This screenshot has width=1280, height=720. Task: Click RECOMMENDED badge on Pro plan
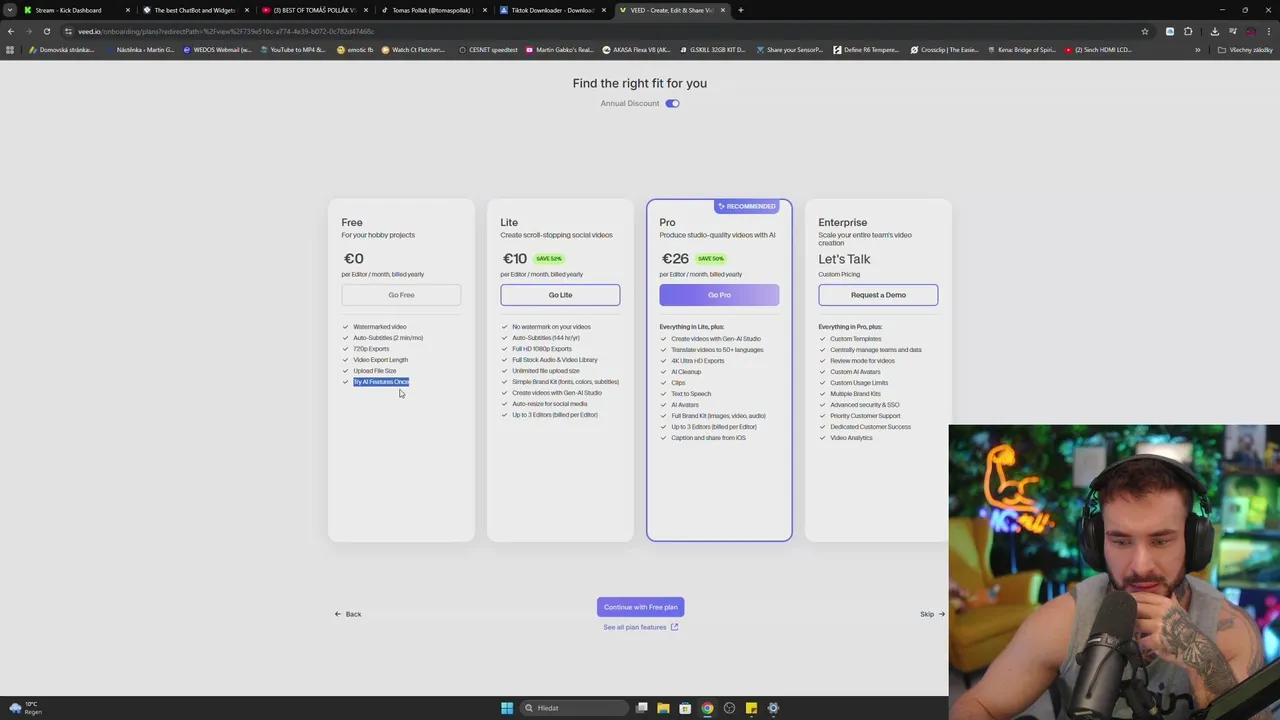click(x=747, y=206)
